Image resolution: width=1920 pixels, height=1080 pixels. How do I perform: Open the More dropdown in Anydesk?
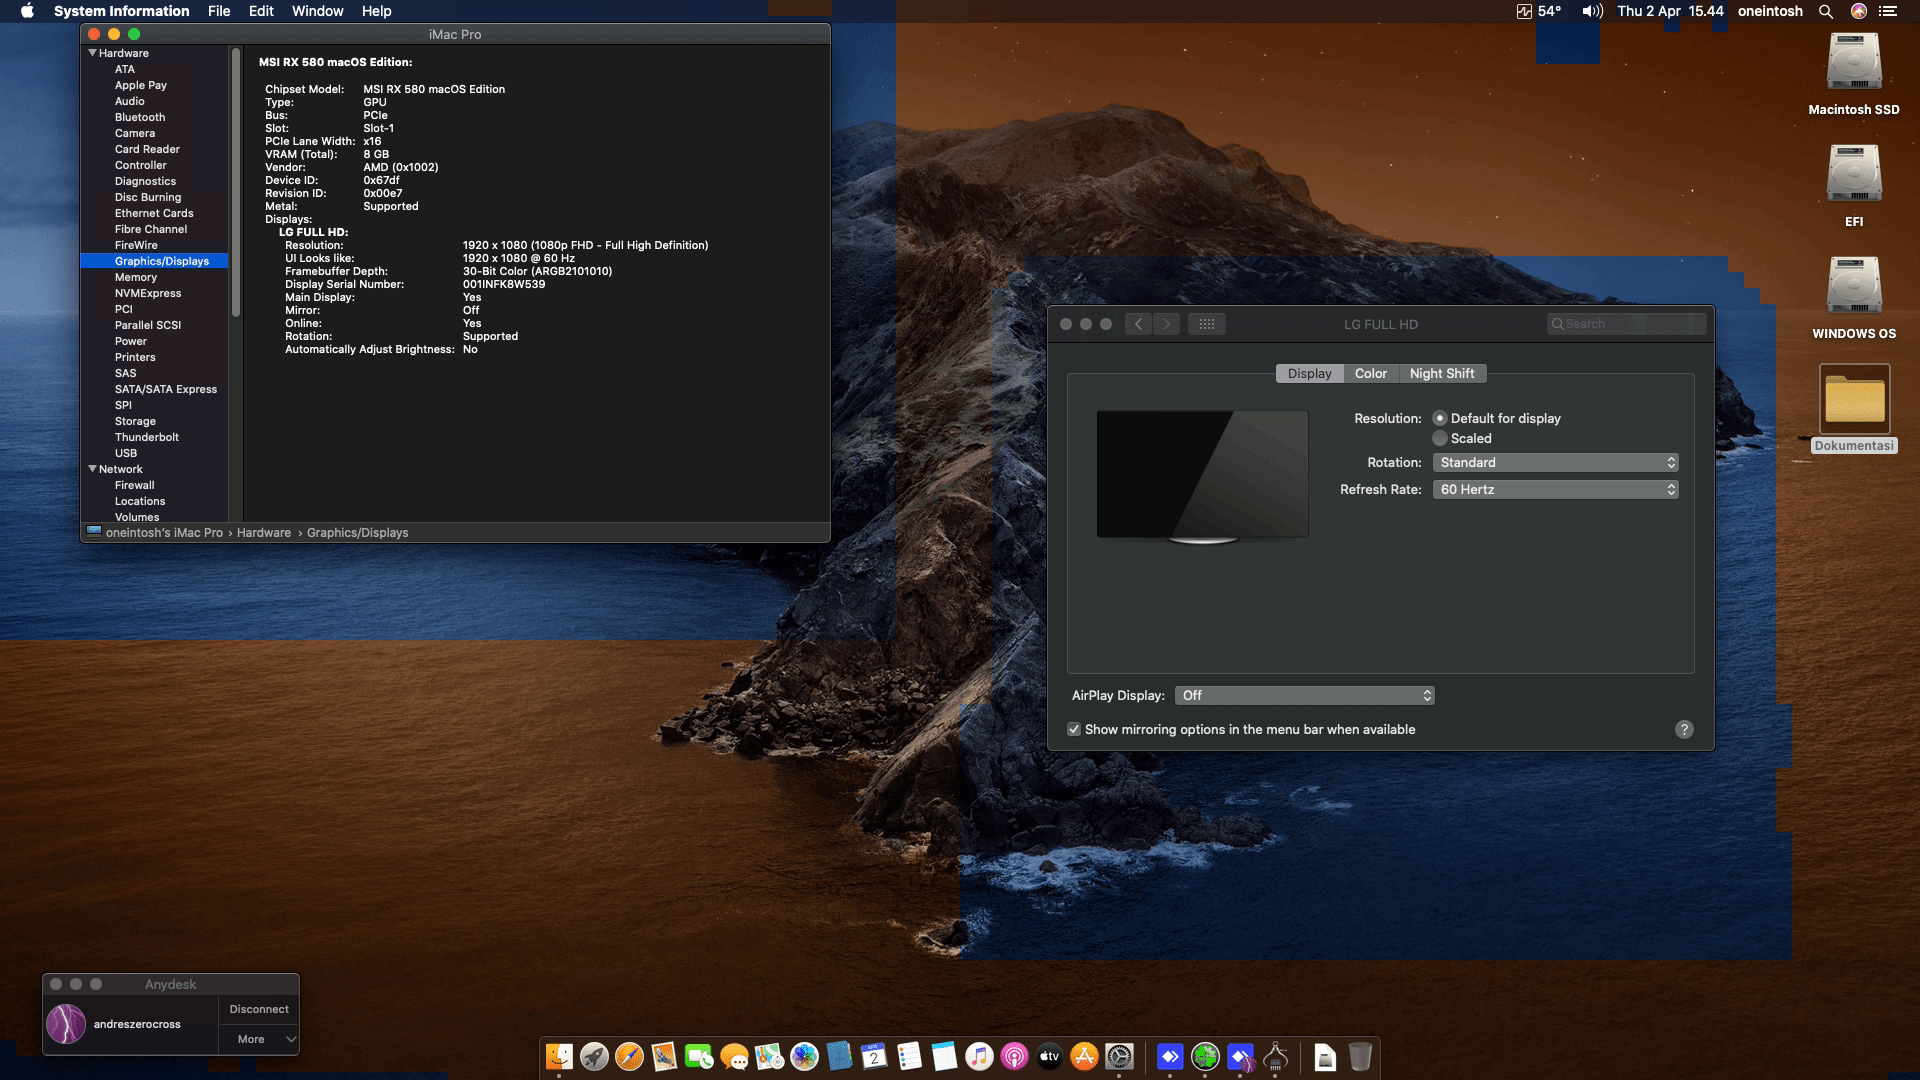(259, 1039)
